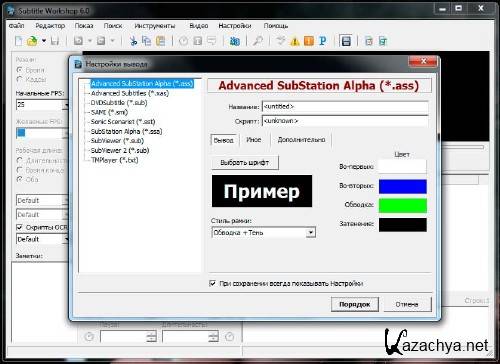
Task: Open the Инструменты menu
Action: pyautogui.click(x=155, y=26)
